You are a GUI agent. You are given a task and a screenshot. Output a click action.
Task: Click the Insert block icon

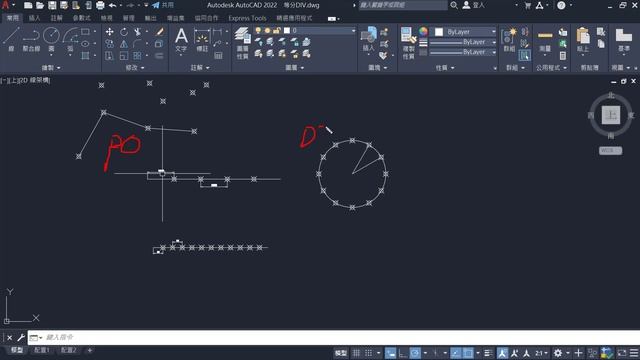pyautogui.click(x=369, y=39)
